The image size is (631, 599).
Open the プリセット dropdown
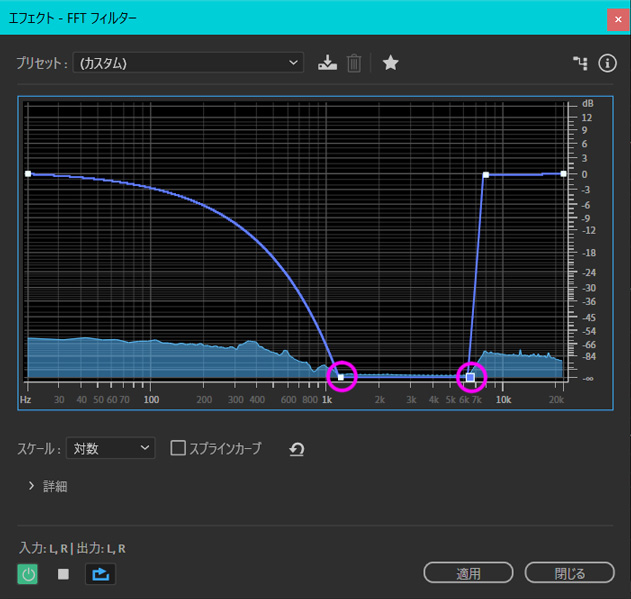tap(187, 63)
